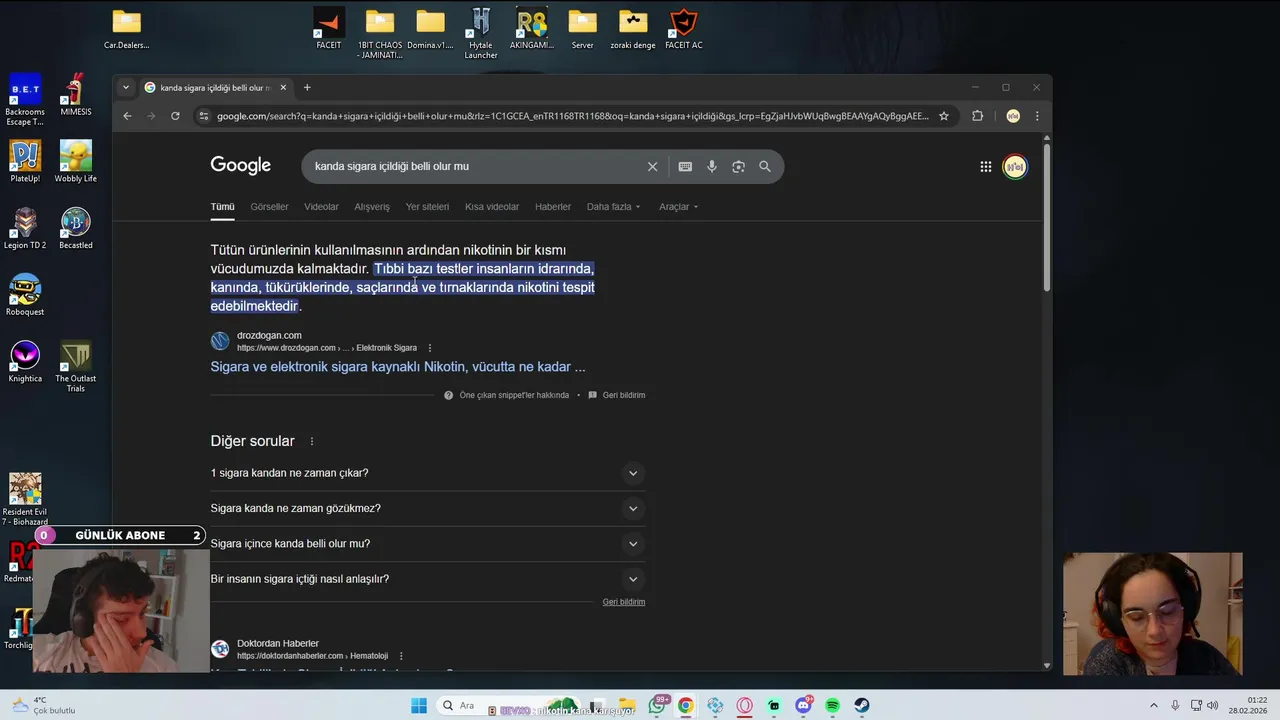The width and height of the screenshot is (1280, 720).
Task: Select the Legion TD 2 desktop icon
Action: click(x=25, y=229)
